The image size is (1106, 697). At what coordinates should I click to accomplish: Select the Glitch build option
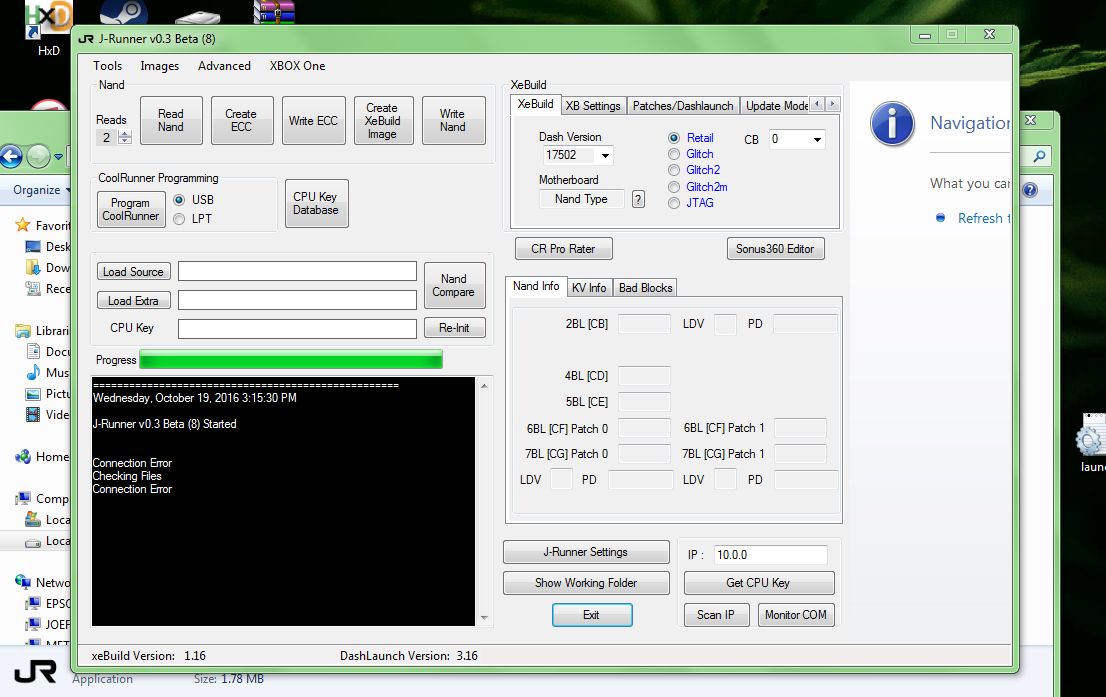tap(674, 154)
